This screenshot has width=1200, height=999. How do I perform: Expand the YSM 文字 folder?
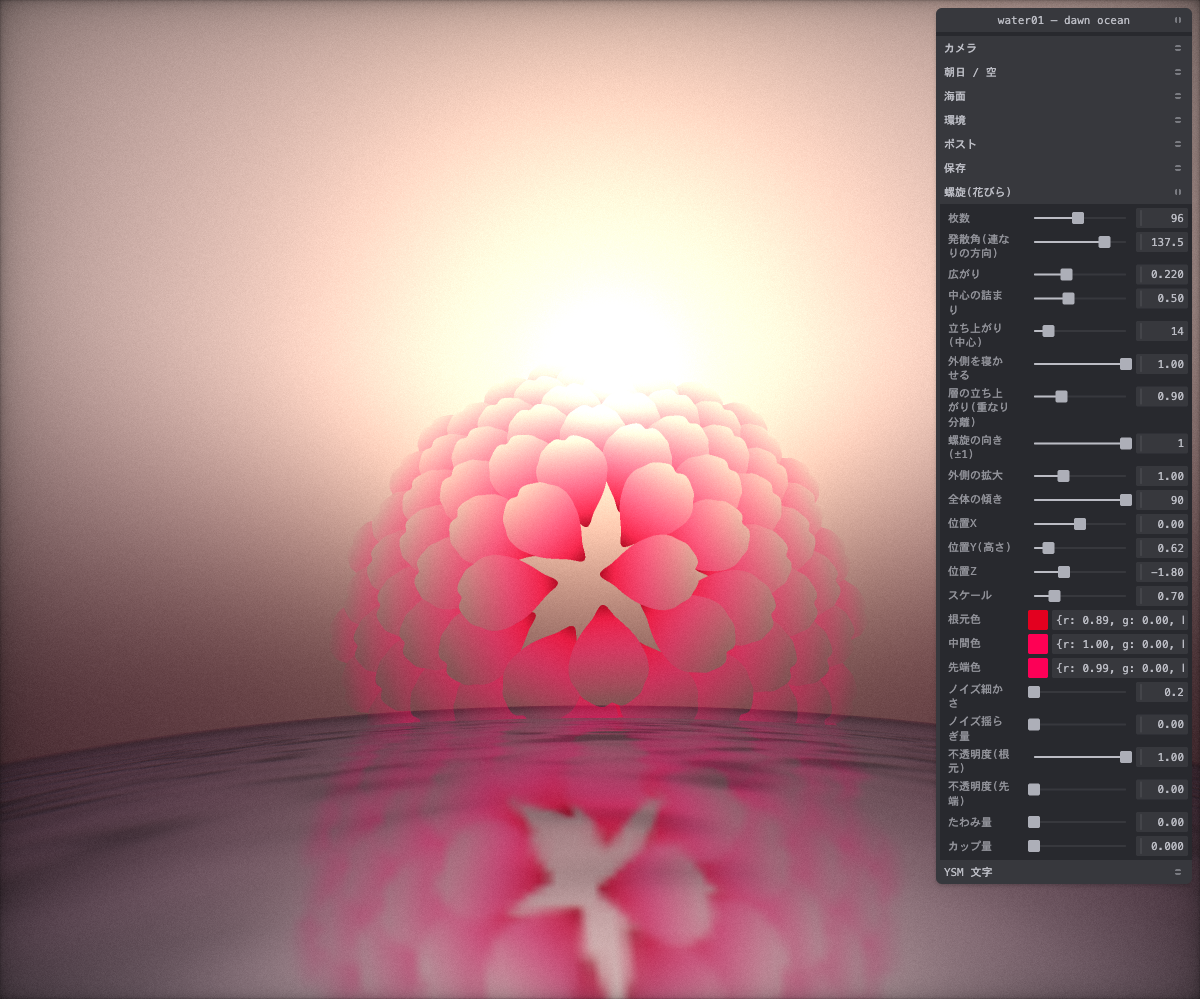tap(1064, 872)
